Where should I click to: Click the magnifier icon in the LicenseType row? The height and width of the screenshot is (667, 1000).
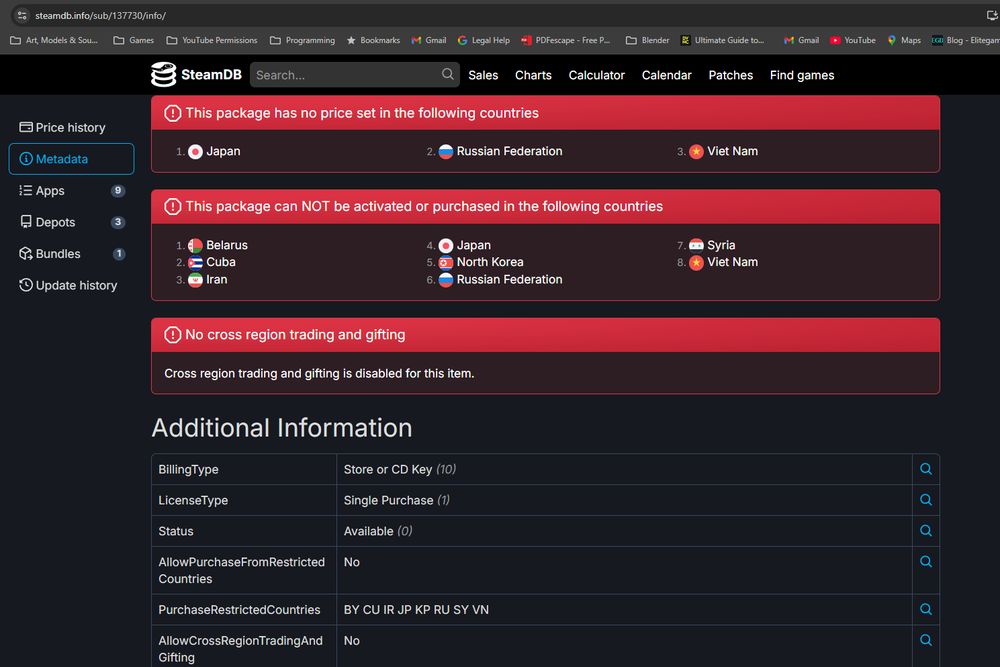click(x=926, y=500)
